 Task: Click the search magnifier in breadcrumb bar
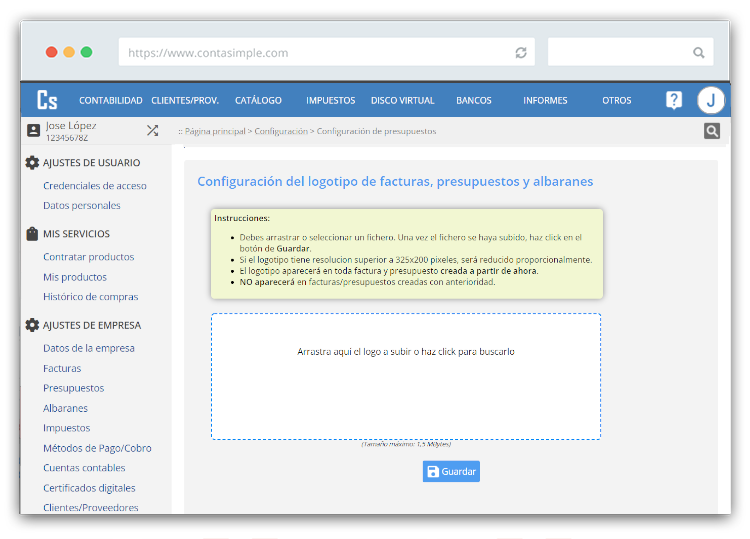pos(711,131)
